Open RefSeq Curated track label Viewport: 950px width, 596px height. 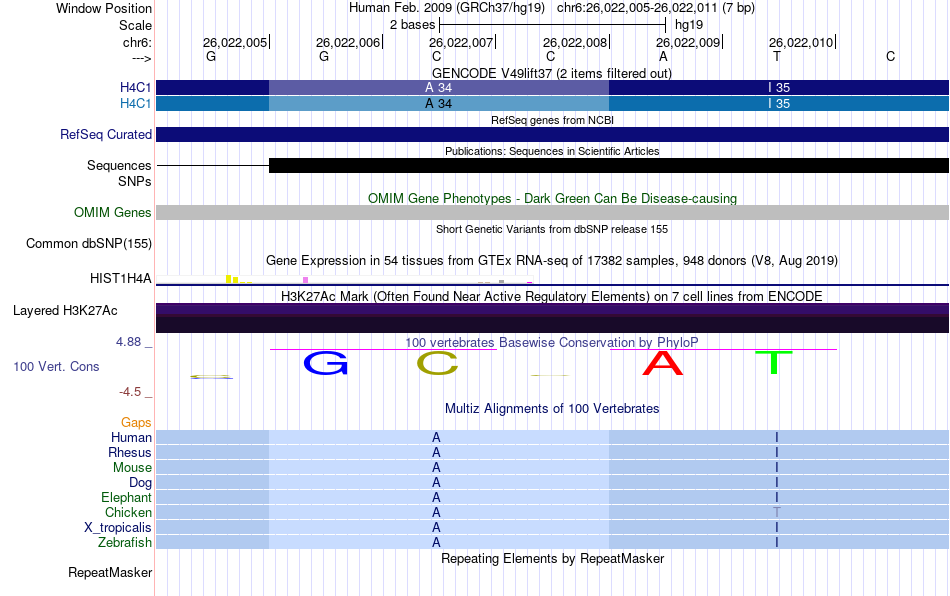pyautogui.click(x=106, y=134)
